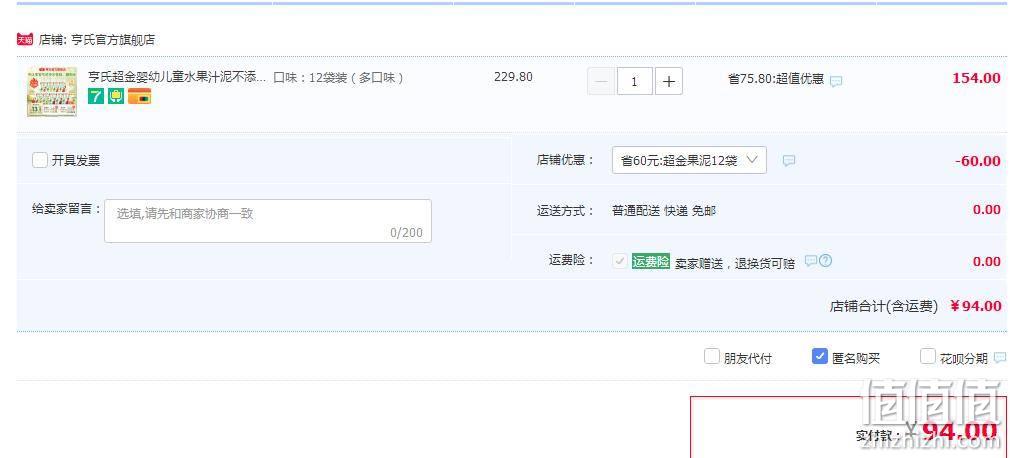1010x458 pixels.
Task: Click the quantity field showing 1
Action: [634, 81]
